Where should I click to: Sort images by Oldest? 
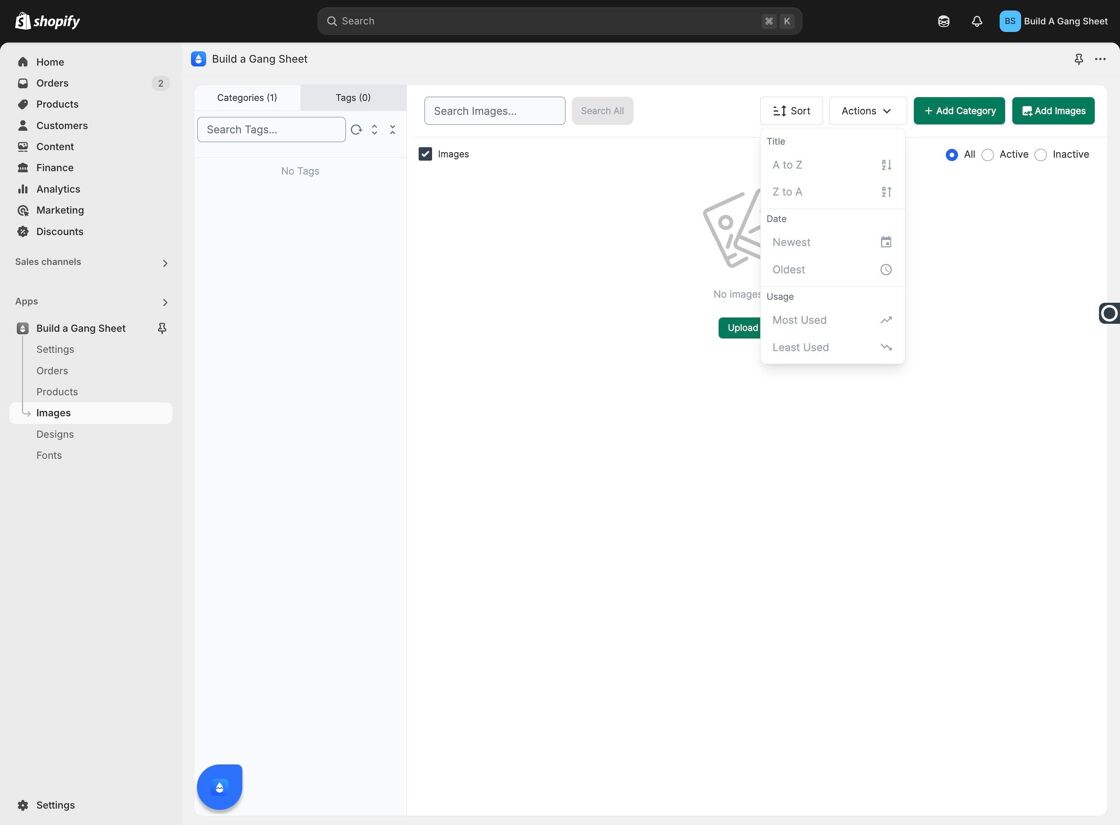(832, 270)
